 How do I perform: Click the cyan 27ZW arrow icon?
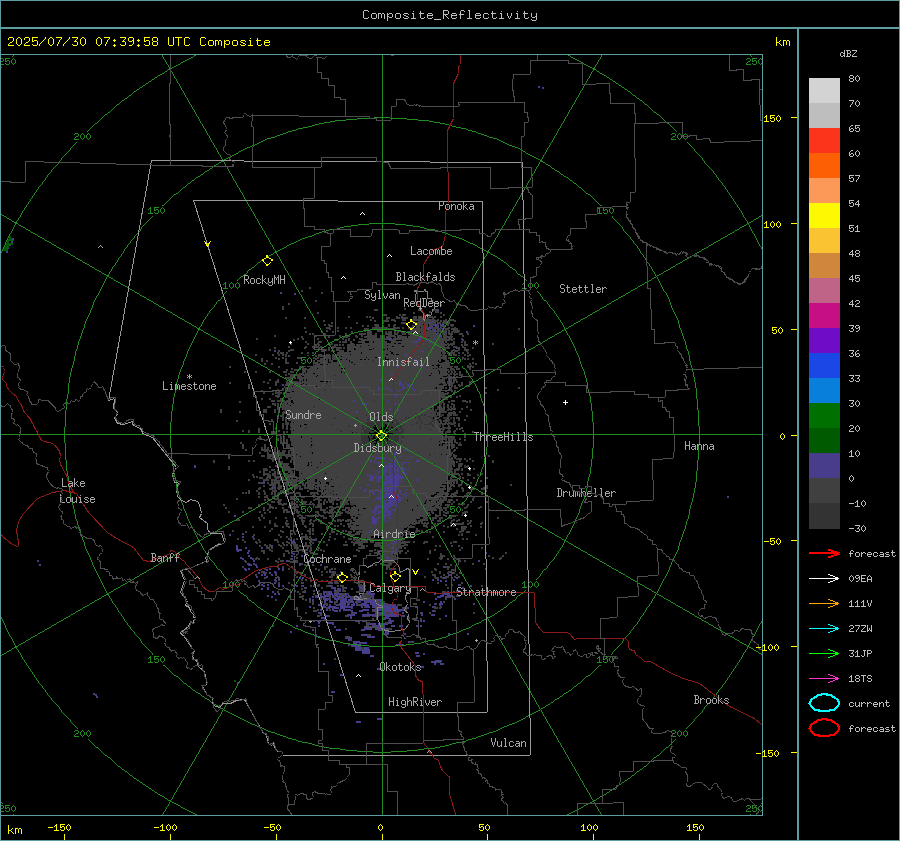(824, 629)
